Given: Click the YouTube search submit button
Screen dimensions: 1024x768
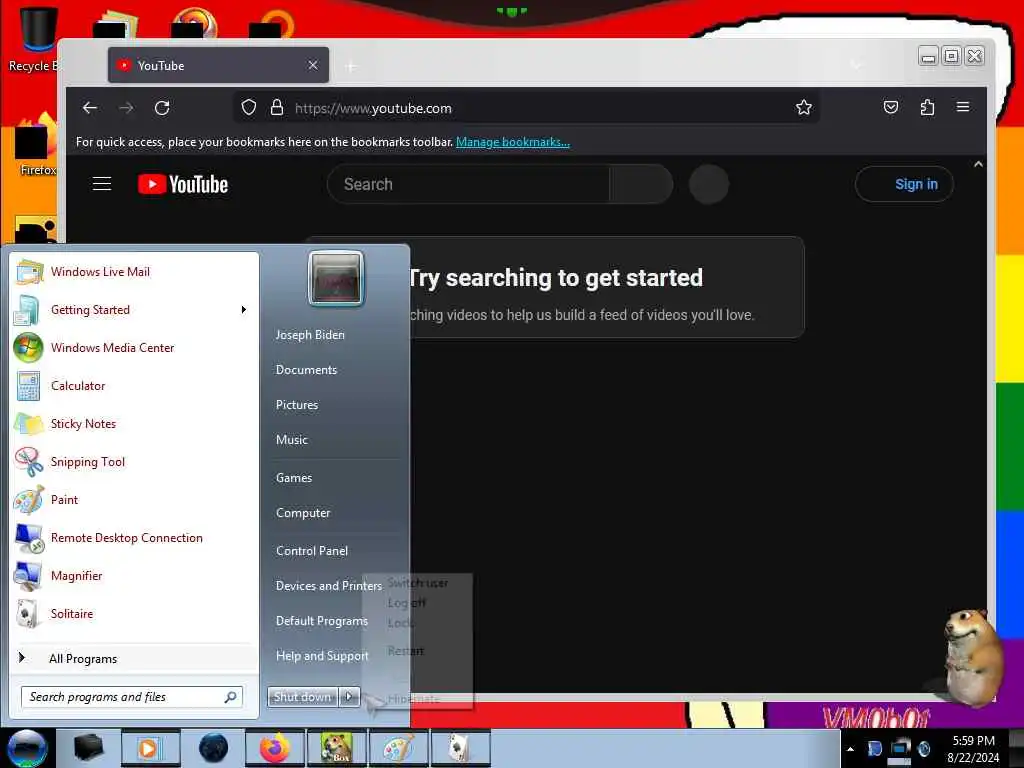Looking at the screenshot, I should click(x=641, y=184).
